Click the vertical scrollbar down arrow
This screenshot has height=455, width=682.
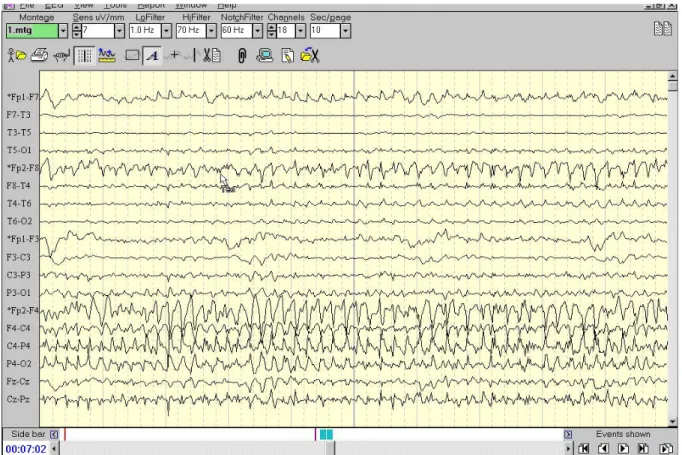click(673, 422)
